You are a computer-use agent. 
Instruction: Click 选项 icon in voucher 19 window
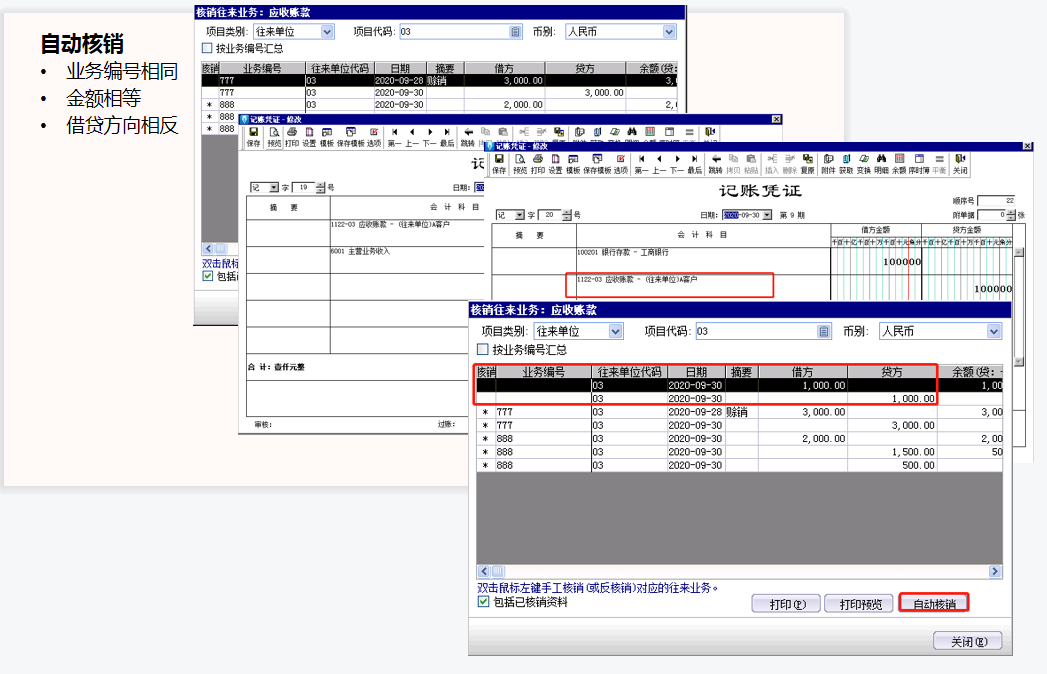pos(374,137)
